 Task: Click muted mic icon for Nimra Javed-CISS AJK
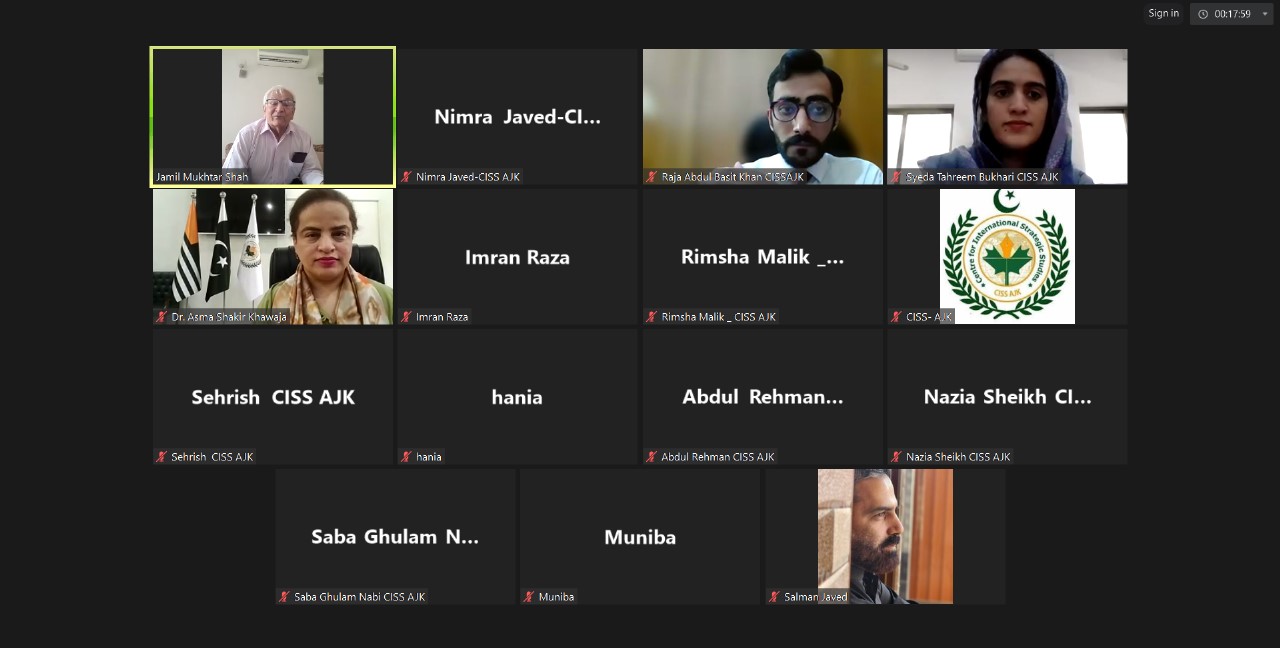[407, 177]
